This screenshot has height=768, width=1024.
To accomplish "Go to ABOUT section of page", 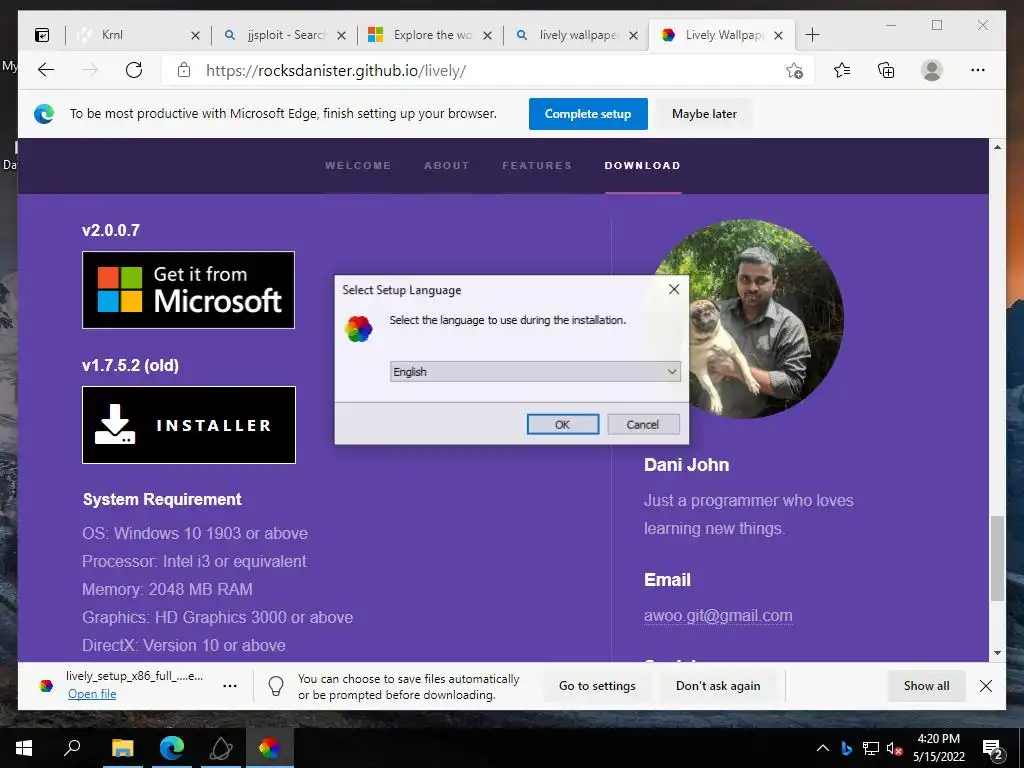I will click(447, 166).
